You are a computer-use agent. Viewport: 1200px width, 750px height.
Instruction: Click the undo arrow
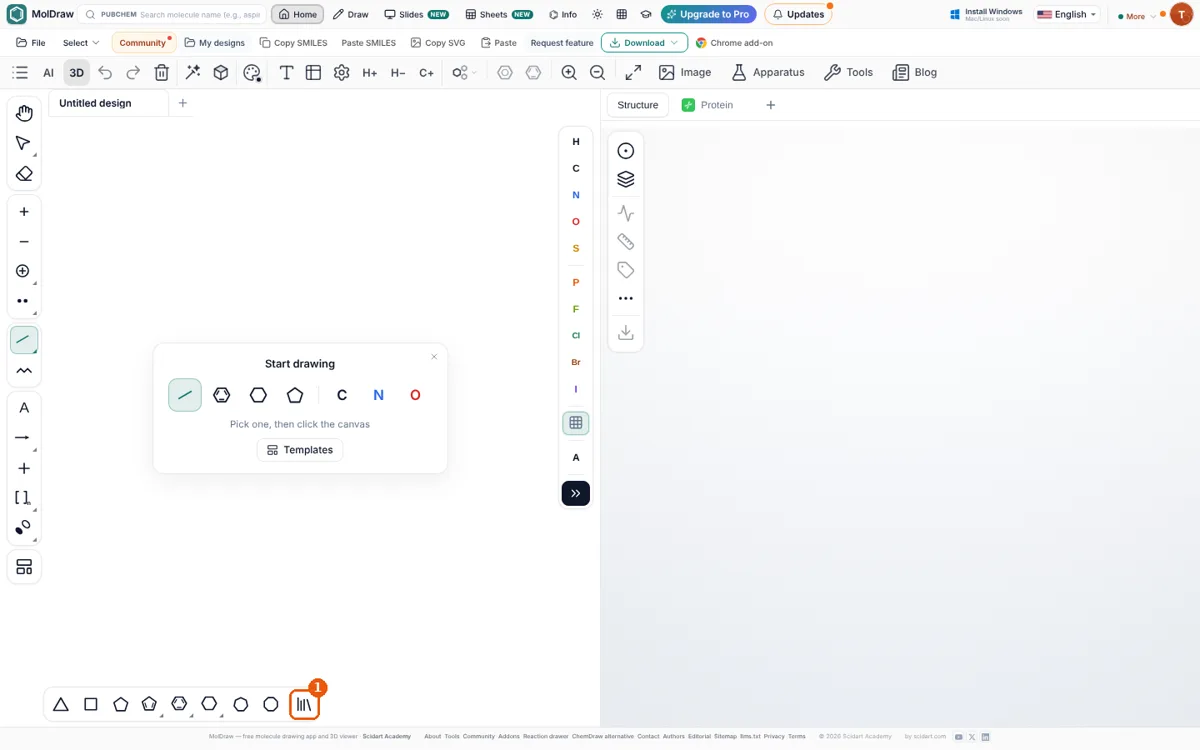[x=105, y=73]
